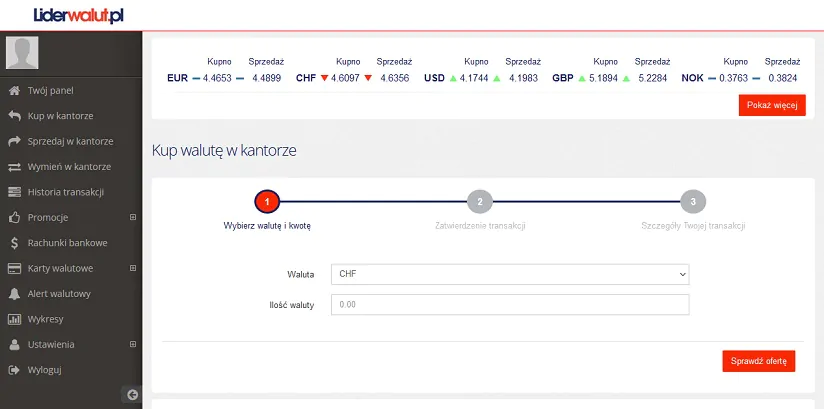Click the user avatar thumbnail
Screen dimensions: 824x409
[23, 52]
